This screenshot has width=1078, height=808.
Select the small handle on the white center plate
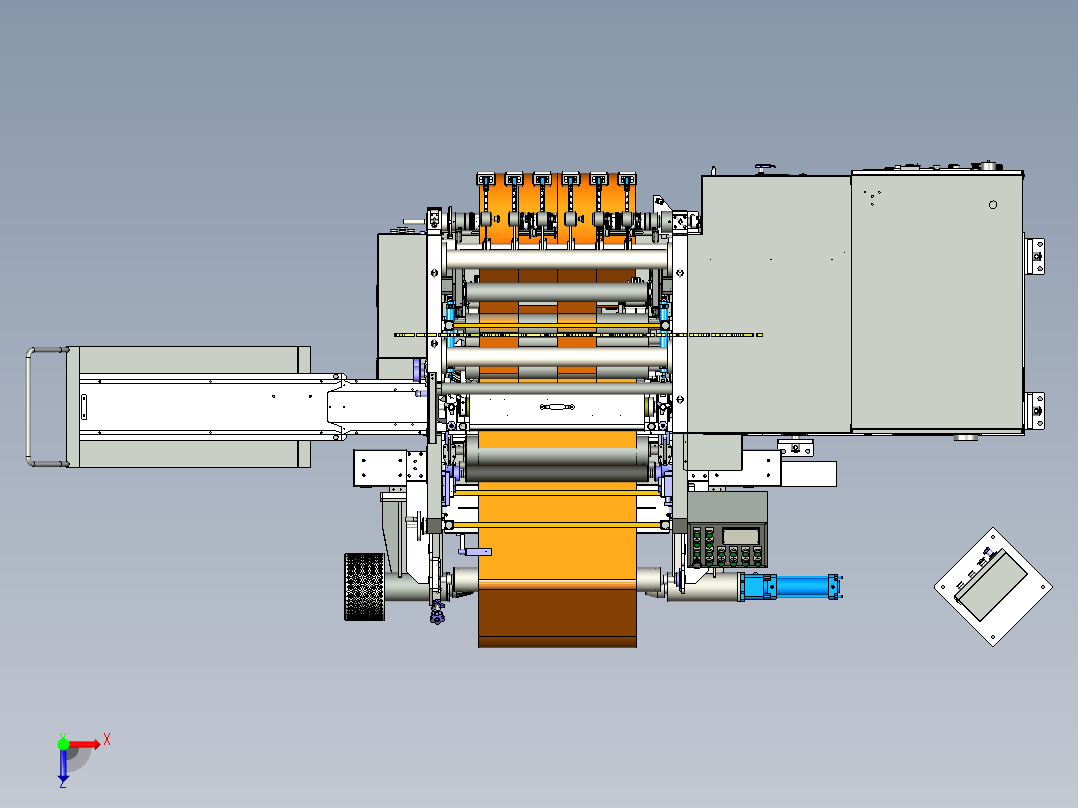point(557,407)
